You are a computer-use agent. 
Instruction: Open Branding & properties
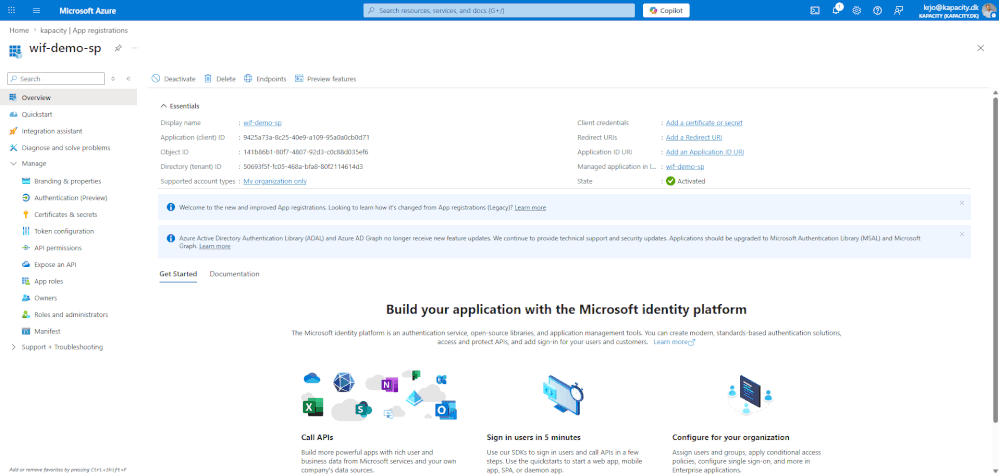pos(68,181)
